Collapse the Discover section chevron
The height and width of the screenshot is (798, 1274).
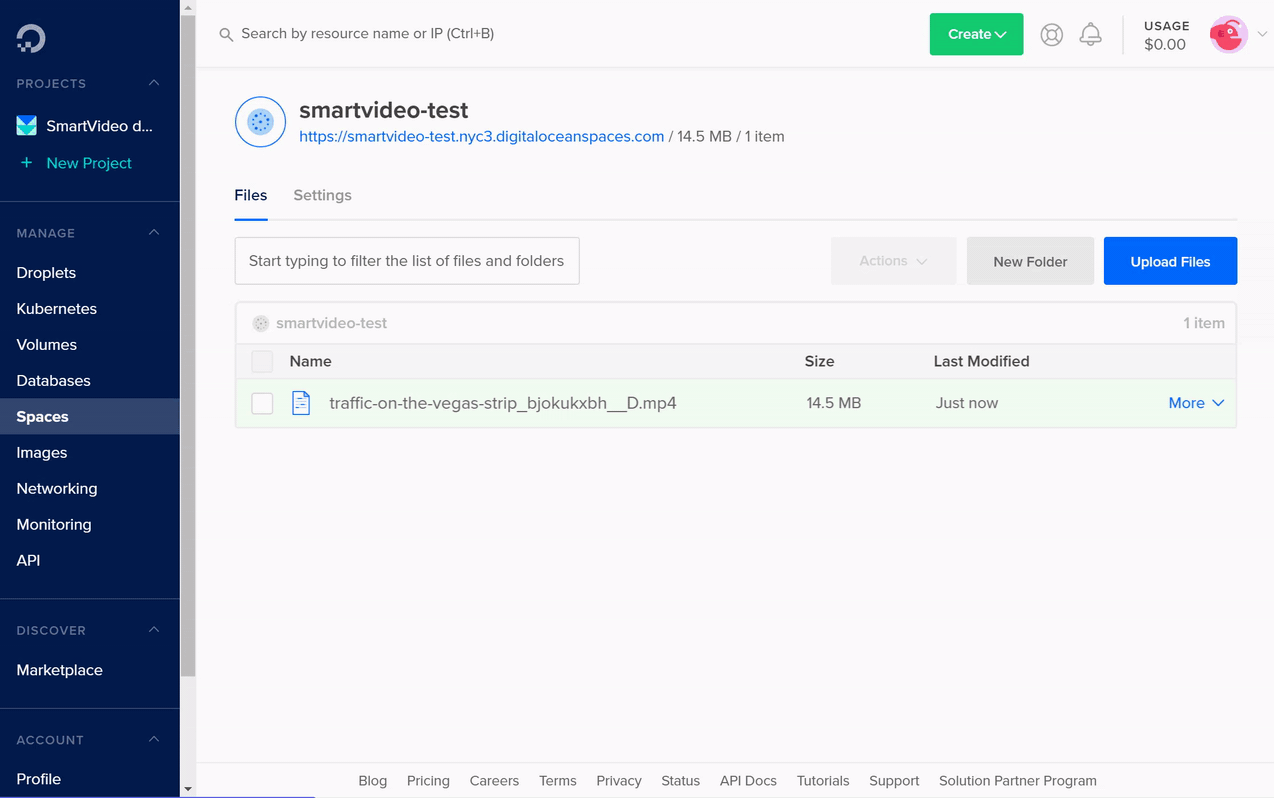pyautogui.click(x=154, y=630)
